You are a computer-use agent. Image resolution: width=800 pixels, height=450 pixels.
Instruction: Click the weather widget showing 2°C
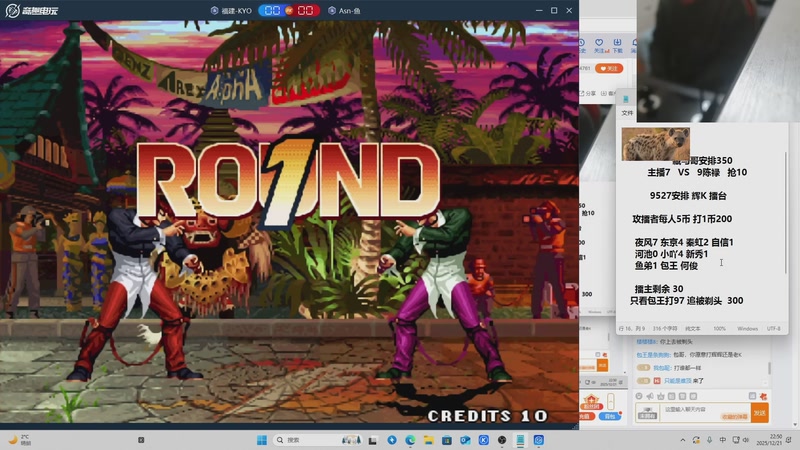pos(20,440)
